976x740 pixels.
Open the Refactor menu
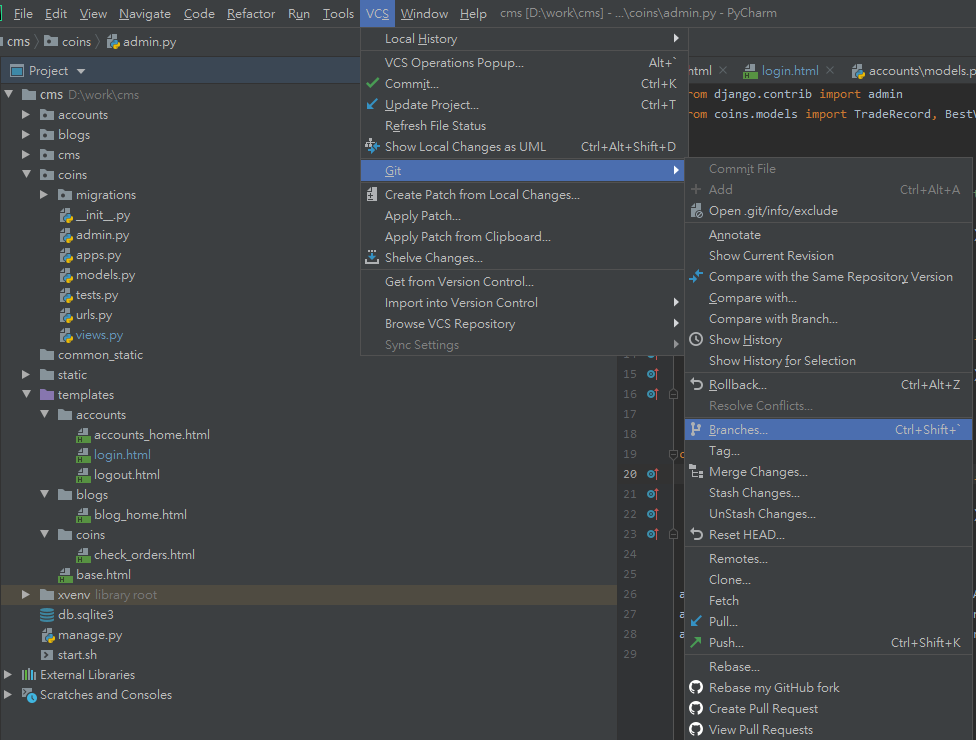click(x=251, y=13)
